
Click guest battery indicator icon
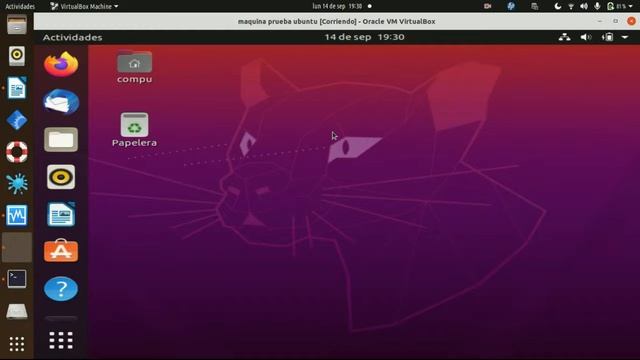[607, 37]
